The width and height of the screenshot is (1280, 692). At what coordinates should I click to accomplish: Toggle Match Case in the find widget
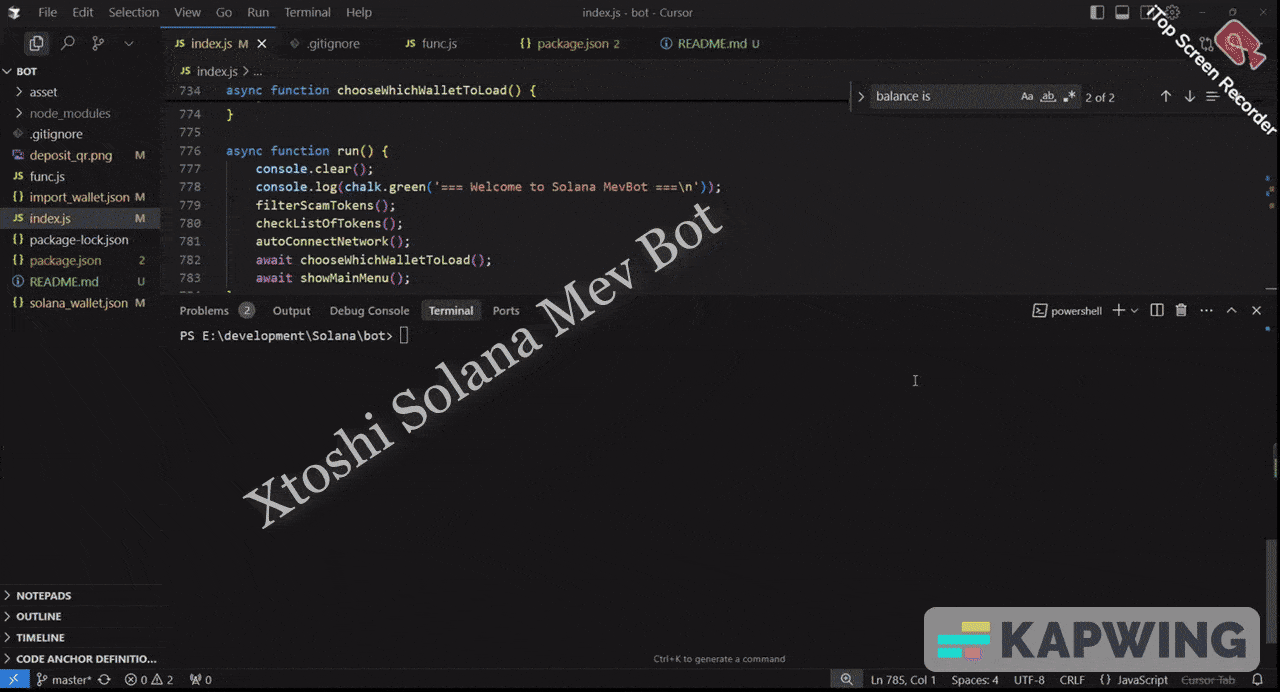click(x=1027, y=96)
